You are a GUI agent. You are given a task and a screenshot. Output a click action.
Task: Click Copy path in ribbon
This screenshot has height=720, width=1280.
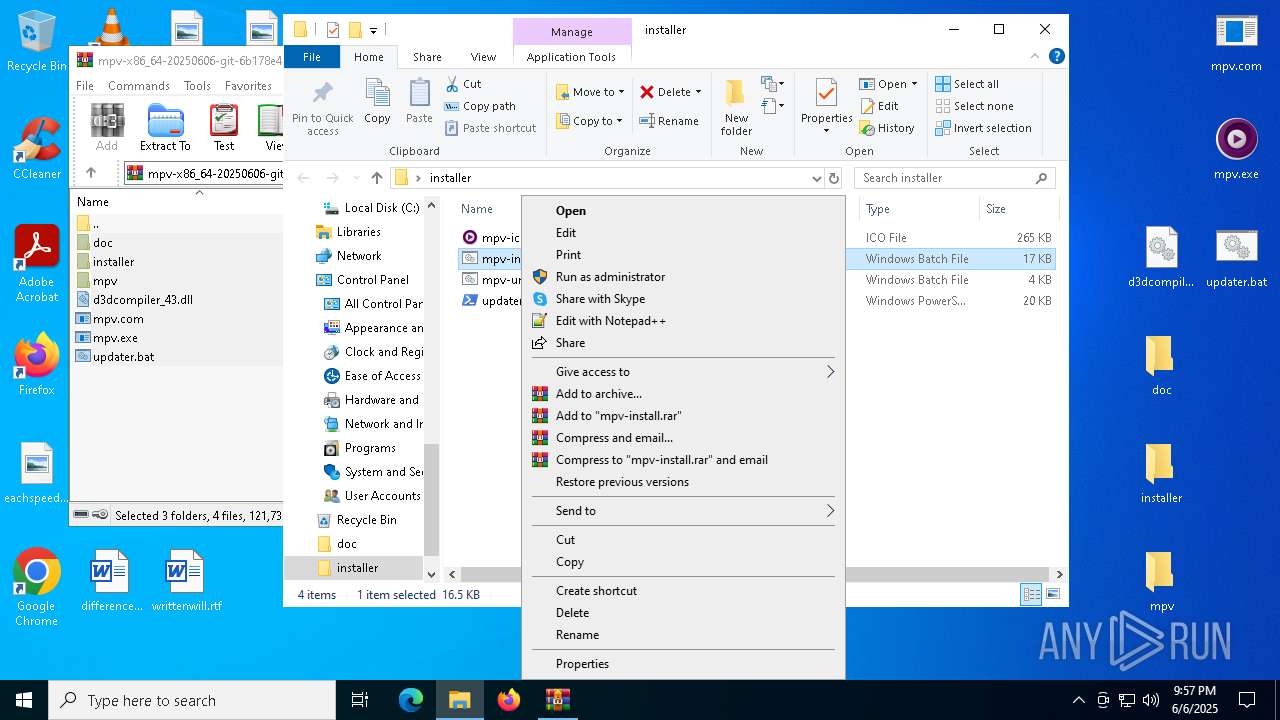(x=480, y=106)
